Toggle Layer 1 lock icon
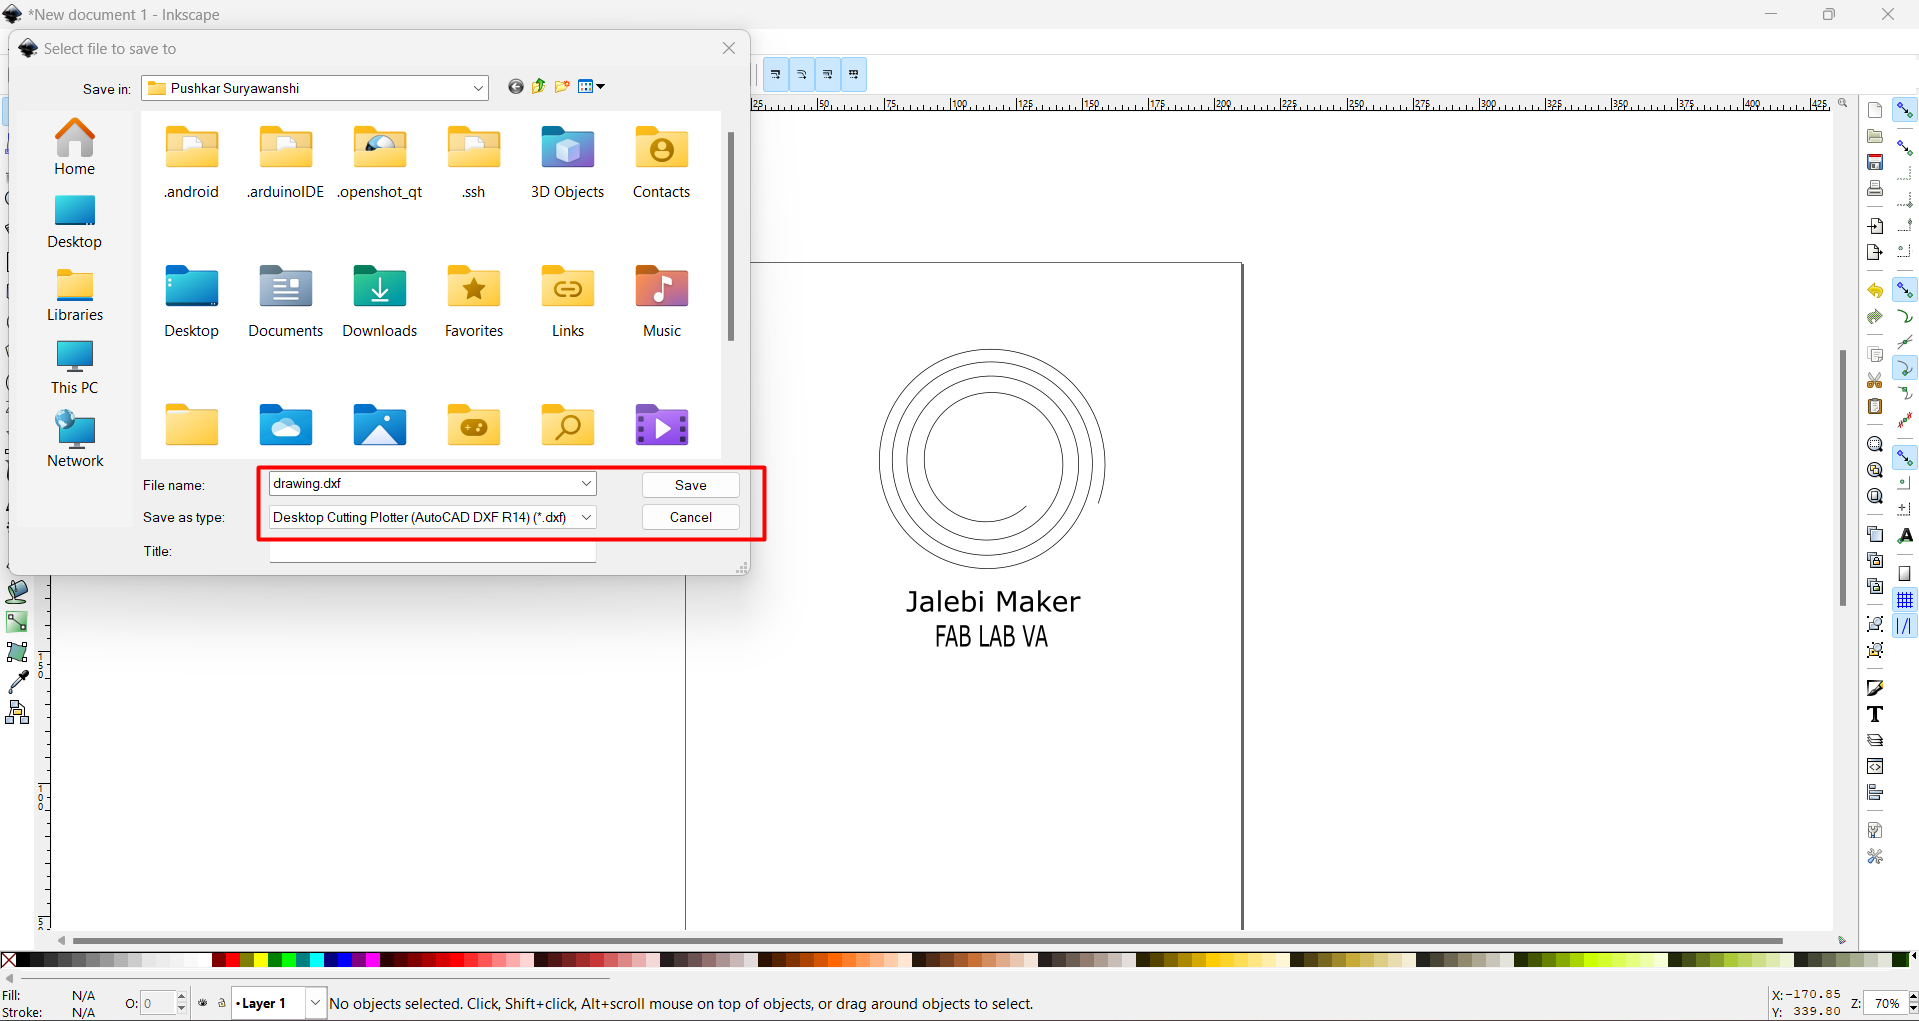This screenshot has height=1021, width=1919. [222, 1003]
